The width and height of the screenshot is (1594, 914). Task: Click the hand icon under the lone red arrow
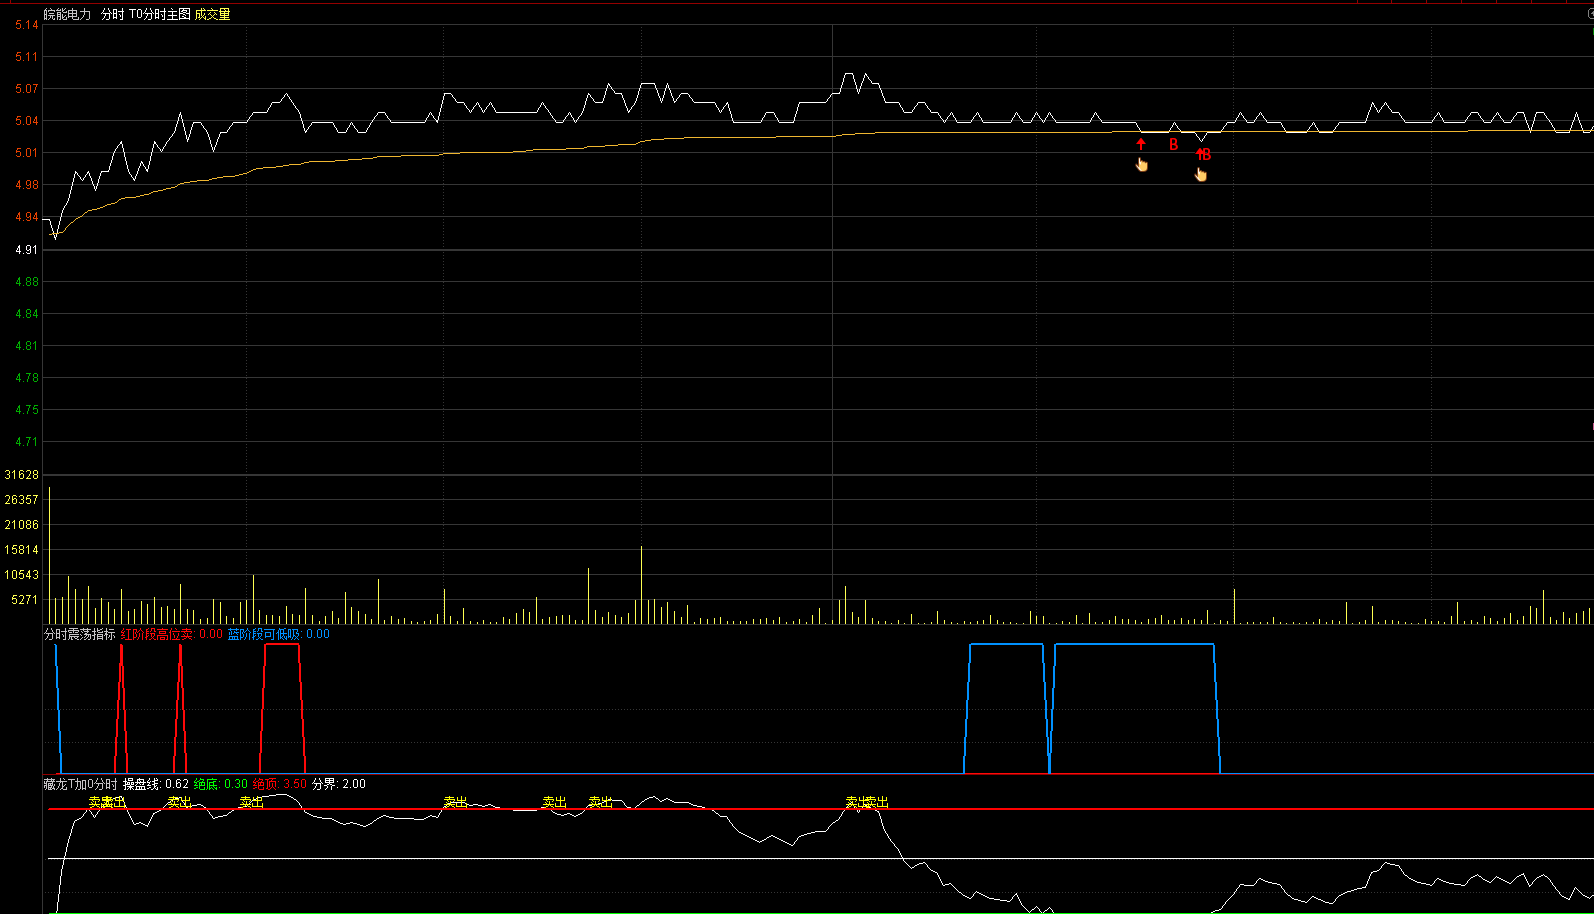click(x=1141, y=164)
